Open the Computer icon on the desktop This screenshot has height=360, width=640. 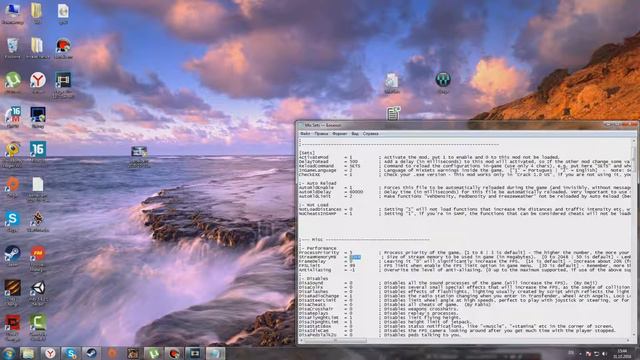click(x=13, y=12)
